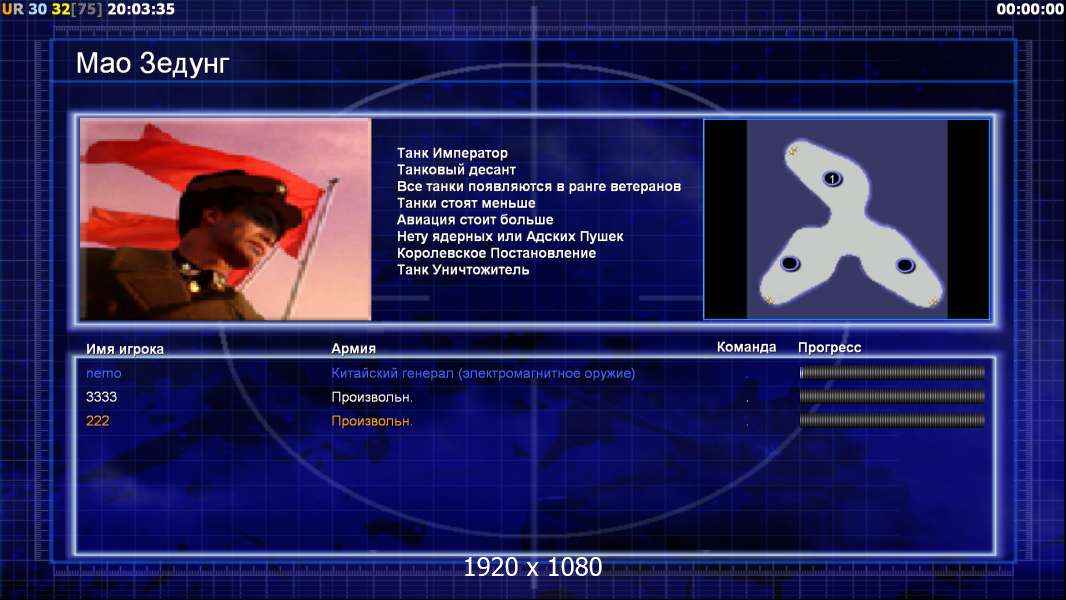Click 'Нету ядерных или Адских Пушек'
Viewport: 1066px width, 600px height.
pos(510,236)
